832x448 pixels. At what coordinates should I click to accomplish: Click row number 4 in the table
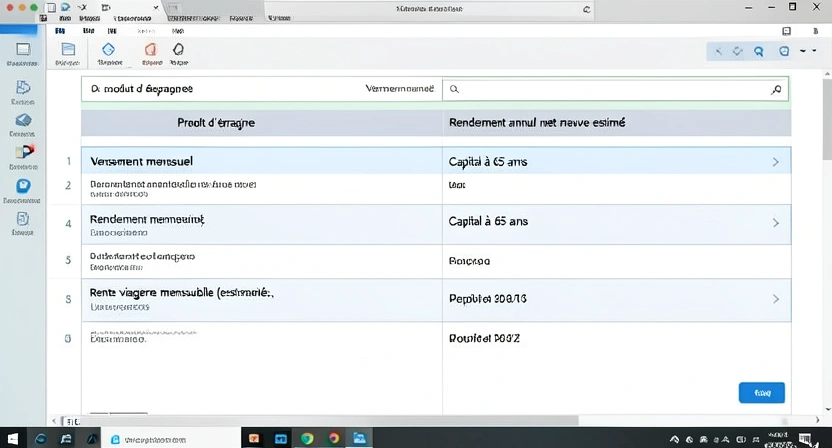click(68, 224)
